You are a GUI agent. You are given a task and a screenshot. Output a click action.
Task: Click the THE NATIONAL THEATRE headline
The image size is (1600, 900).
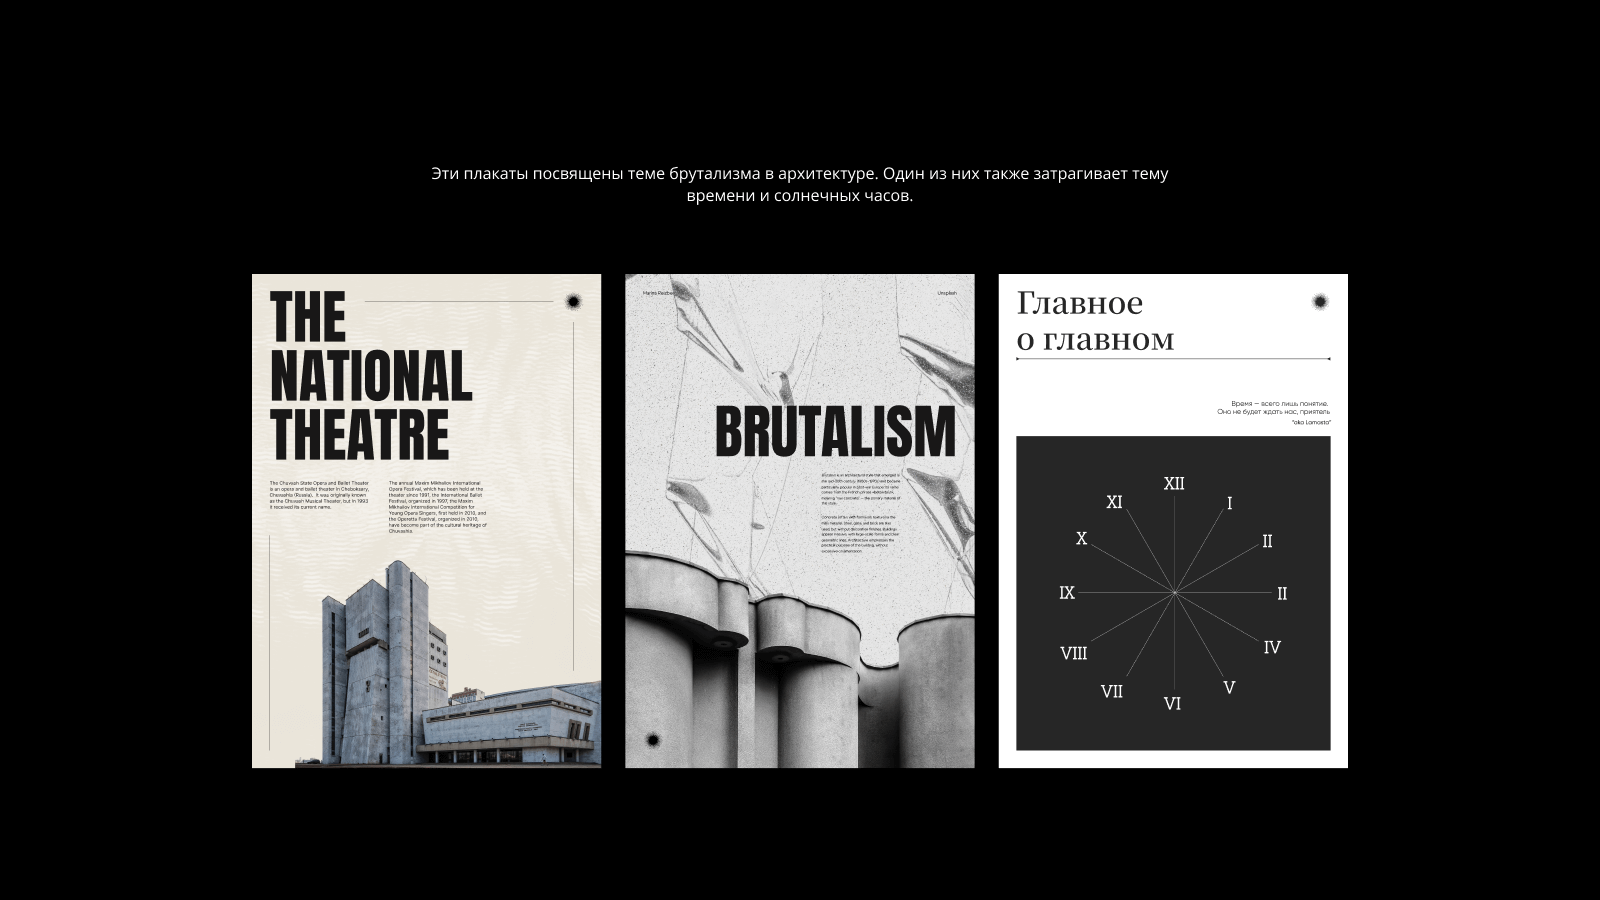point(370,375)
